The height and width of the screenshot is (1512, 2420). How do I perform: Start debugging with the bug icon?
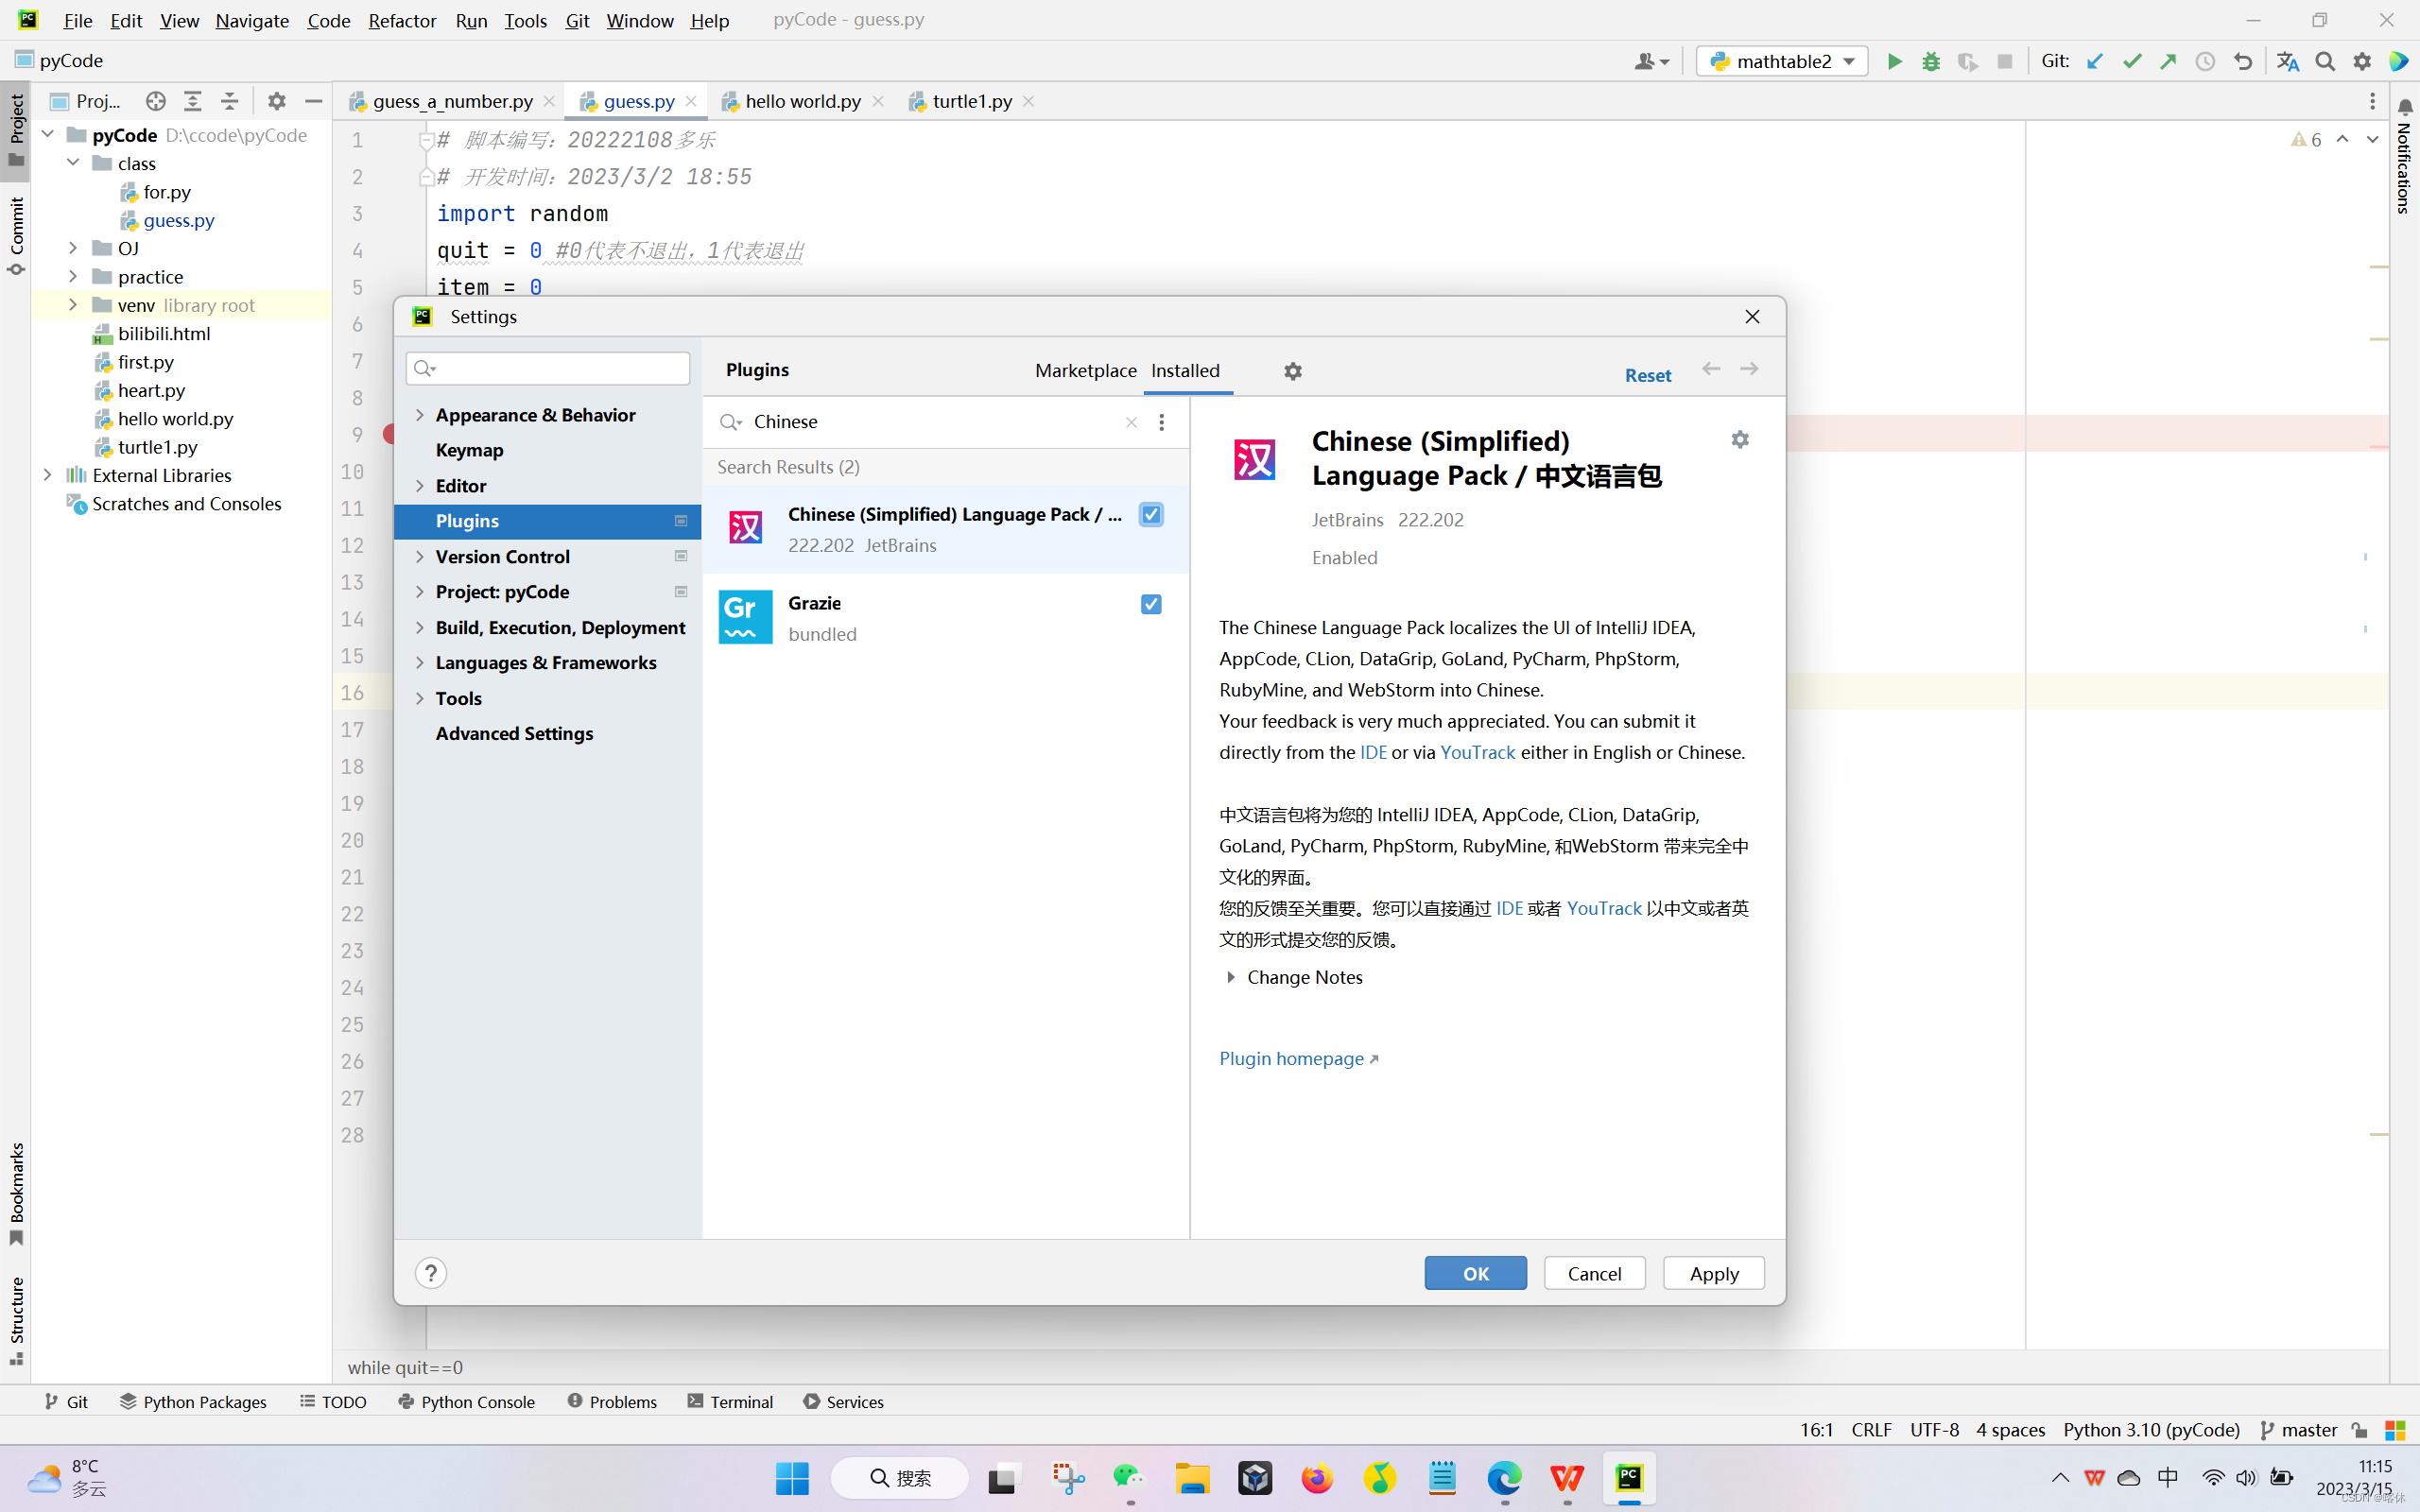tap(1931, 61)
